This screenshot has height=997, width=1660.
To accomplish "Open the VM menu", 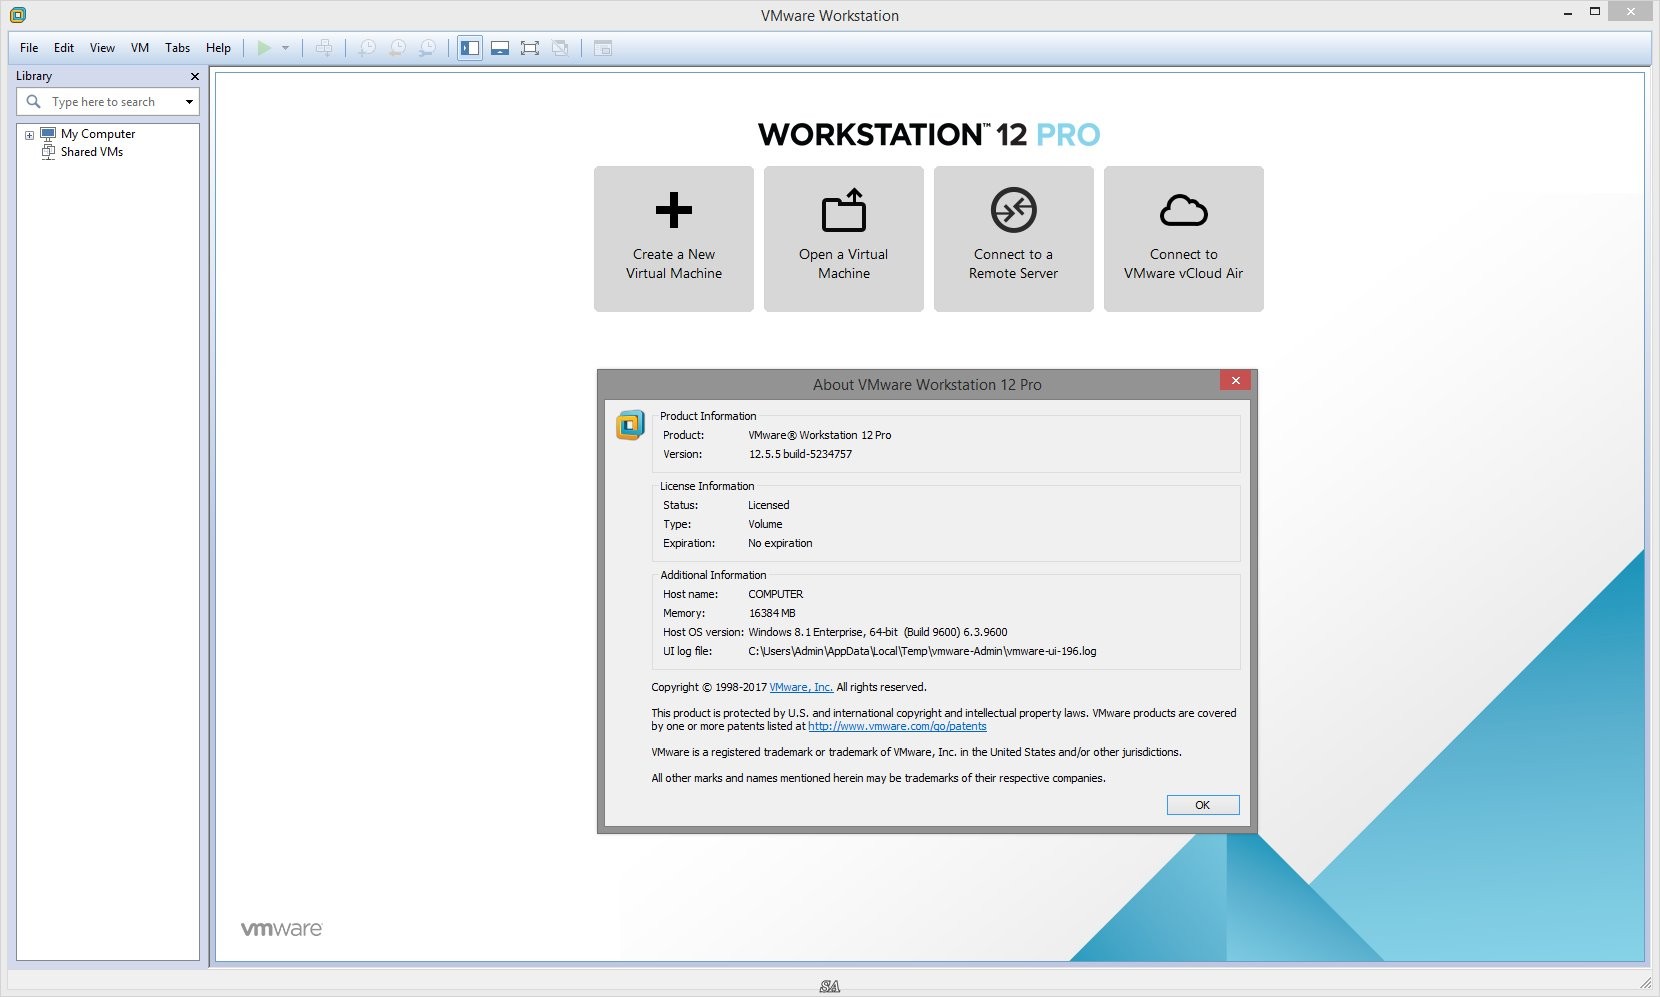I will (140, 48).
